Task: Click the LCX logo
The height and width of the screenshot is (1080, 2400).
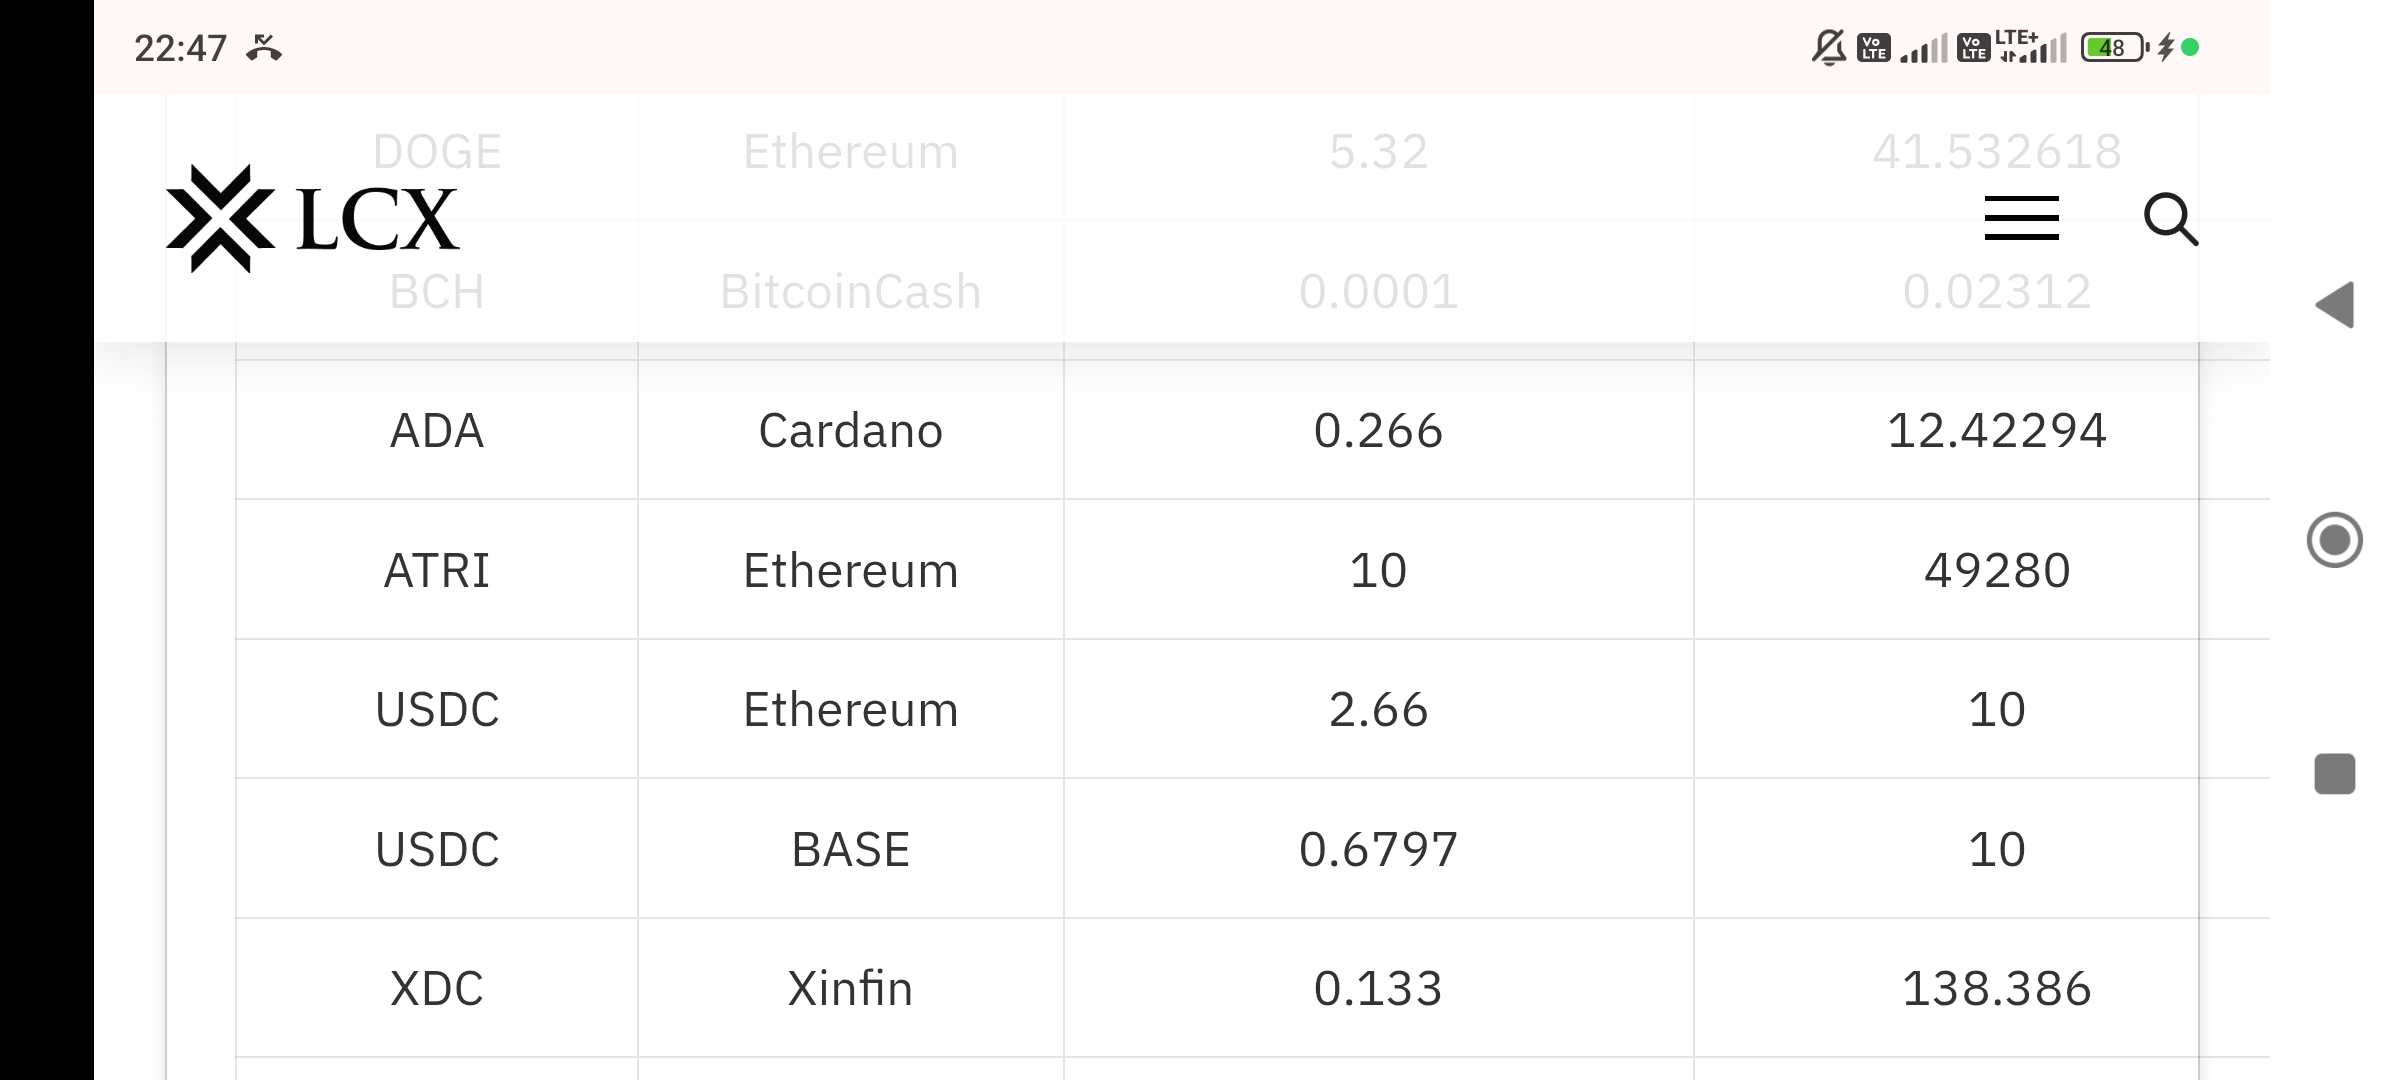Action: click(x=312, y=219)
